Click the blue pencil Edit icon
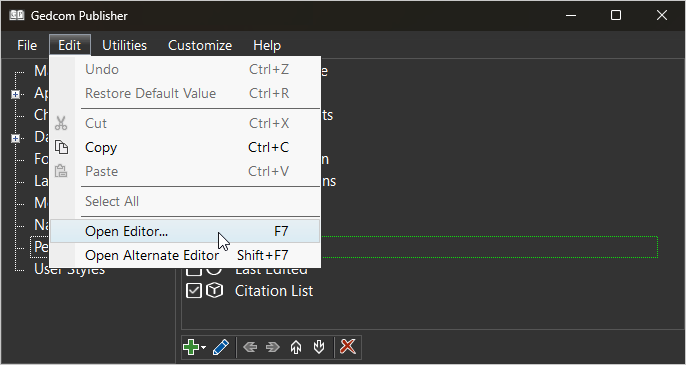 point(221,347)
